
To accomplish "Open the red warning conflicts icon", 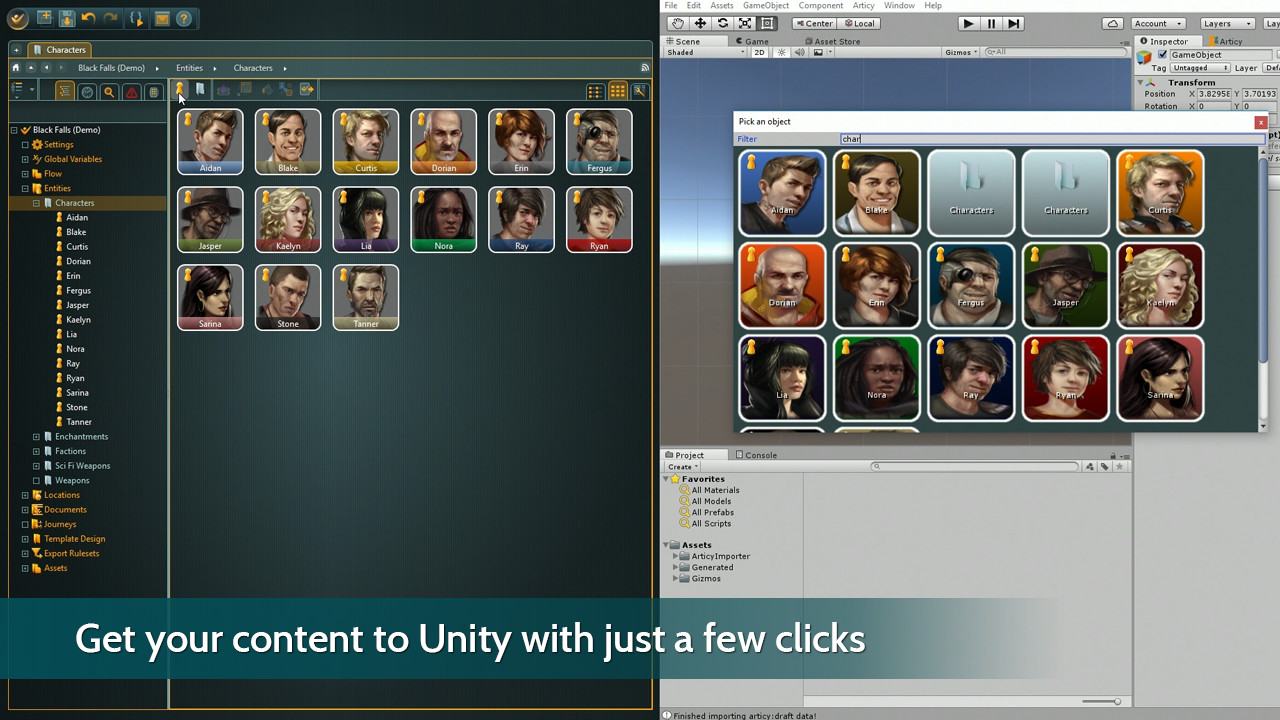I will pyautogui.click(x=131, y=92).
